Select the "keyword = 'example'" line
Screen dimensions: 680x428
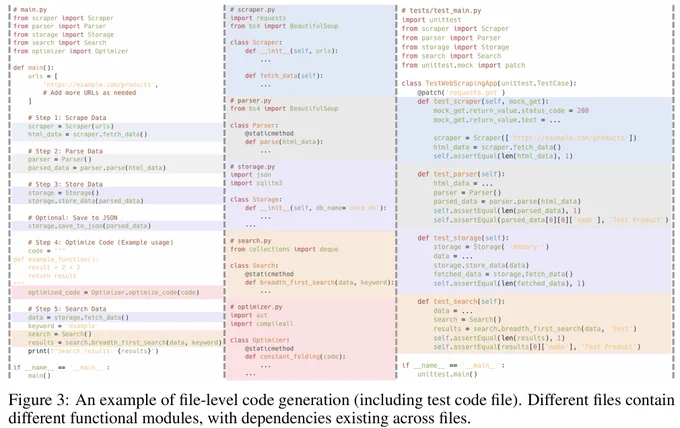(63, 326)
